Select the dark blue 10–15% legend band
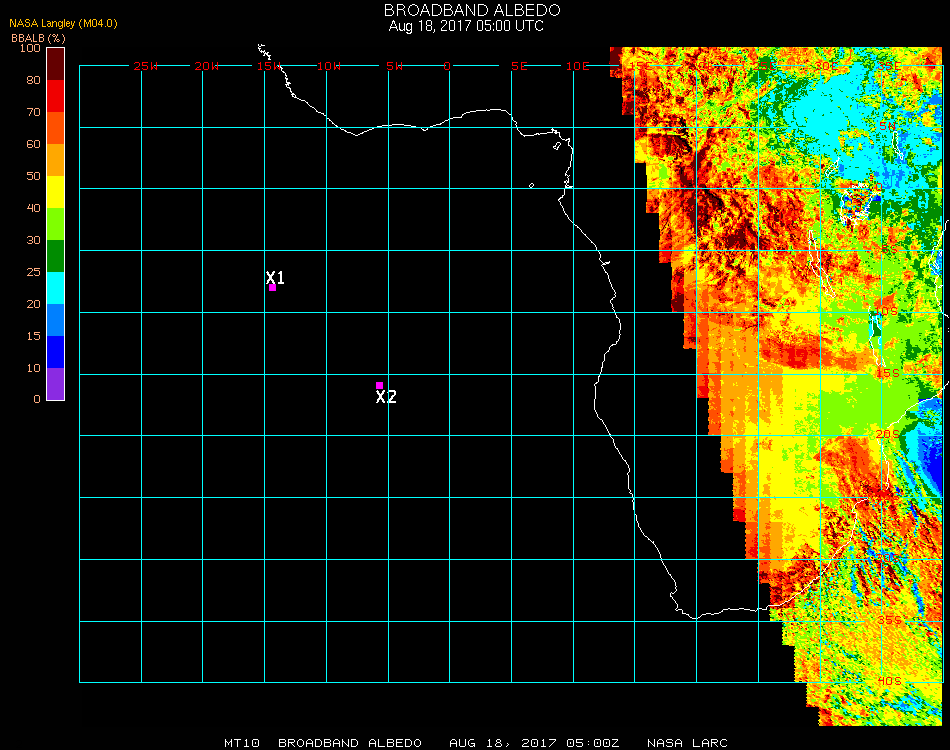Screen dimensions: 950x750 pos(55,352)
